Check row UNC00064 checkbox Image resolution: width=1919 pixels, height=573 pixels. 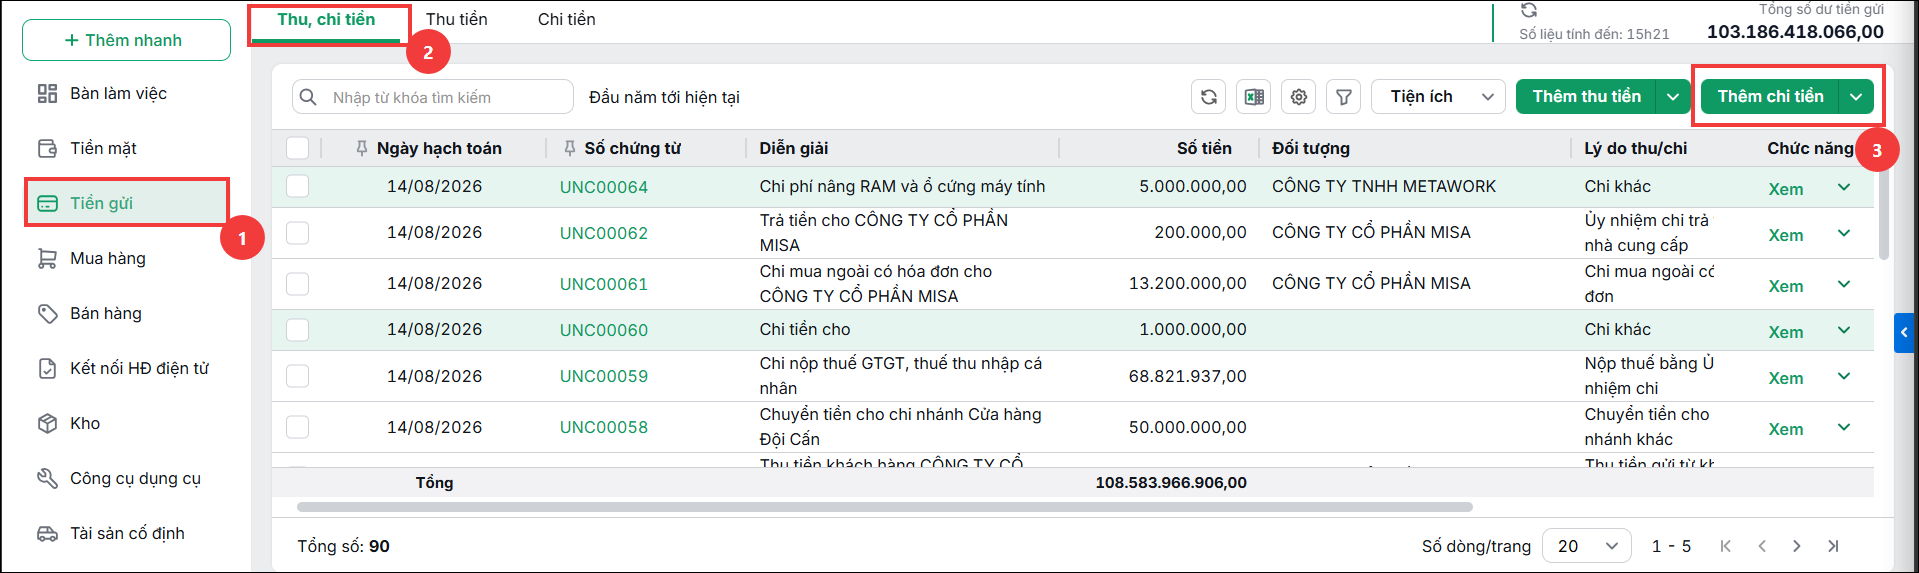(297, 186)
